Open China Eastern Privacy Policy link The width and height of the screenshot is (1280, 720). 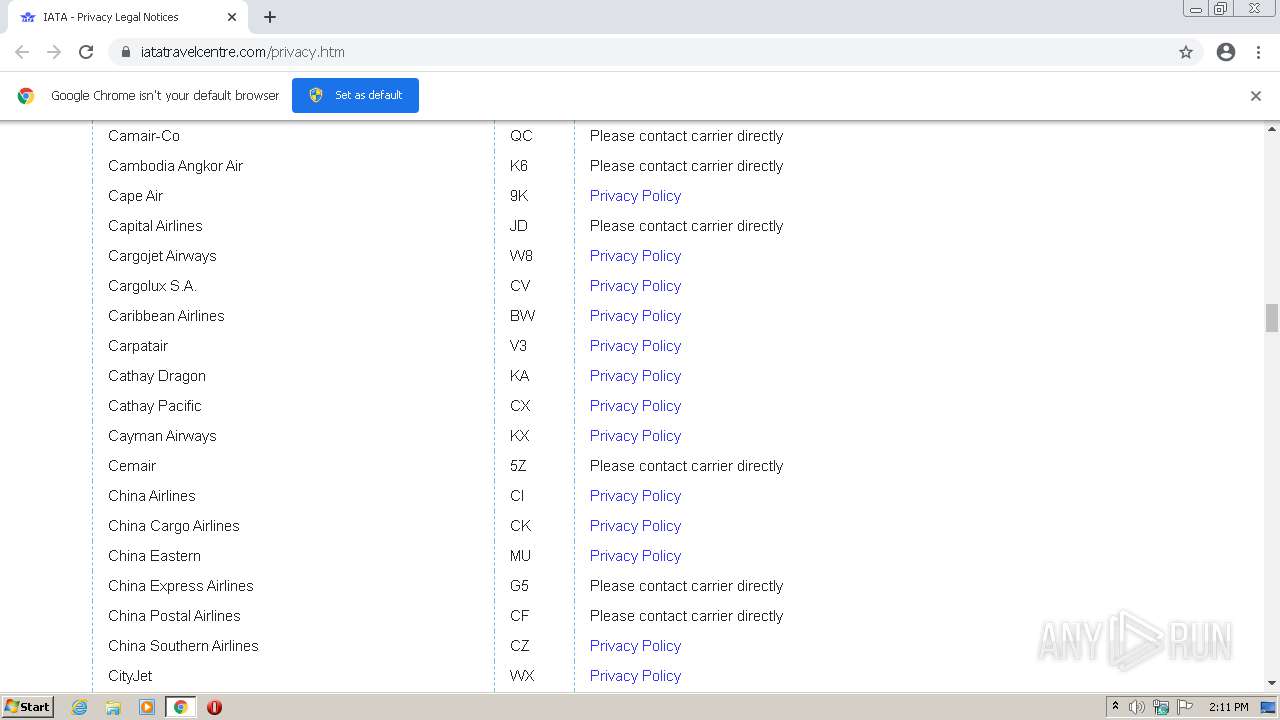pos(635,556)
